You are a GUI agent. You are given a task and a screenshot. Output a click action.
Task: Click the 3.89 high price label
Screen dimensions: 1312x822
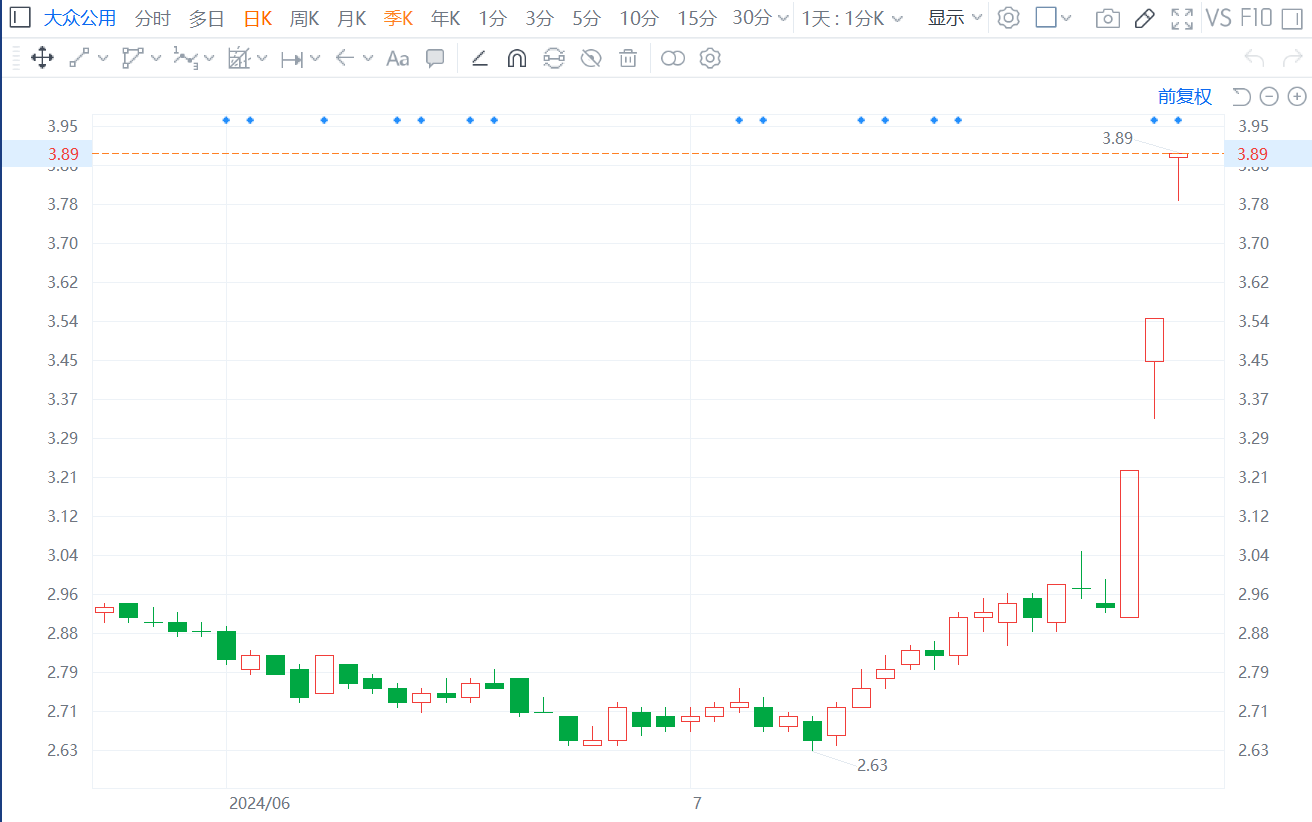click(1117, 138)
